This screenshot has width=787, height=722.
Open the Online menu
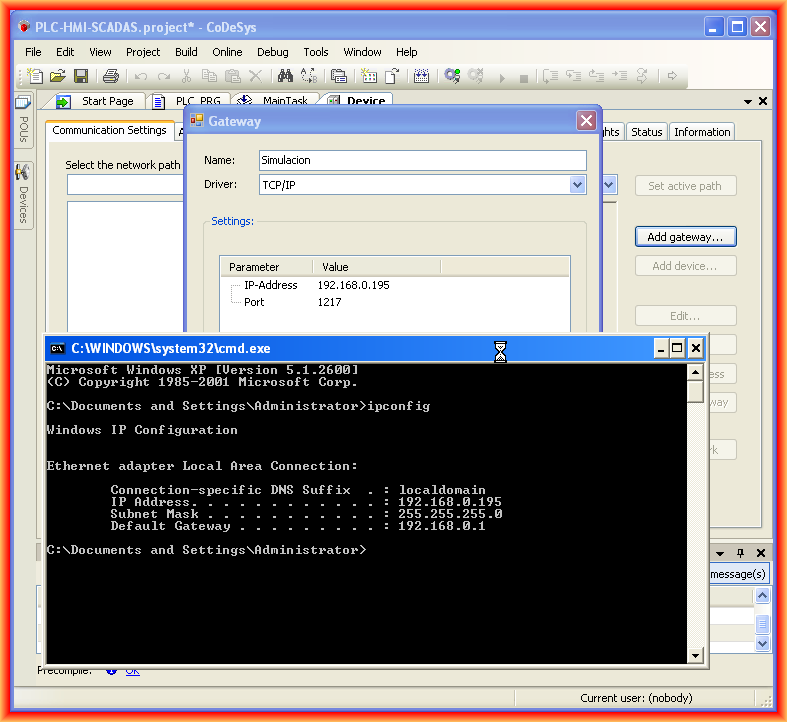[227, 52]
